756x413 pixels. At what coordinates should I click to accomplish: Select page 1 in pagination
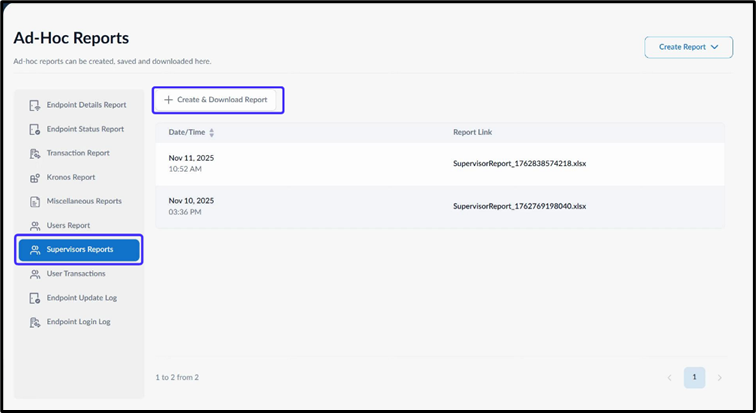(694, 378)
